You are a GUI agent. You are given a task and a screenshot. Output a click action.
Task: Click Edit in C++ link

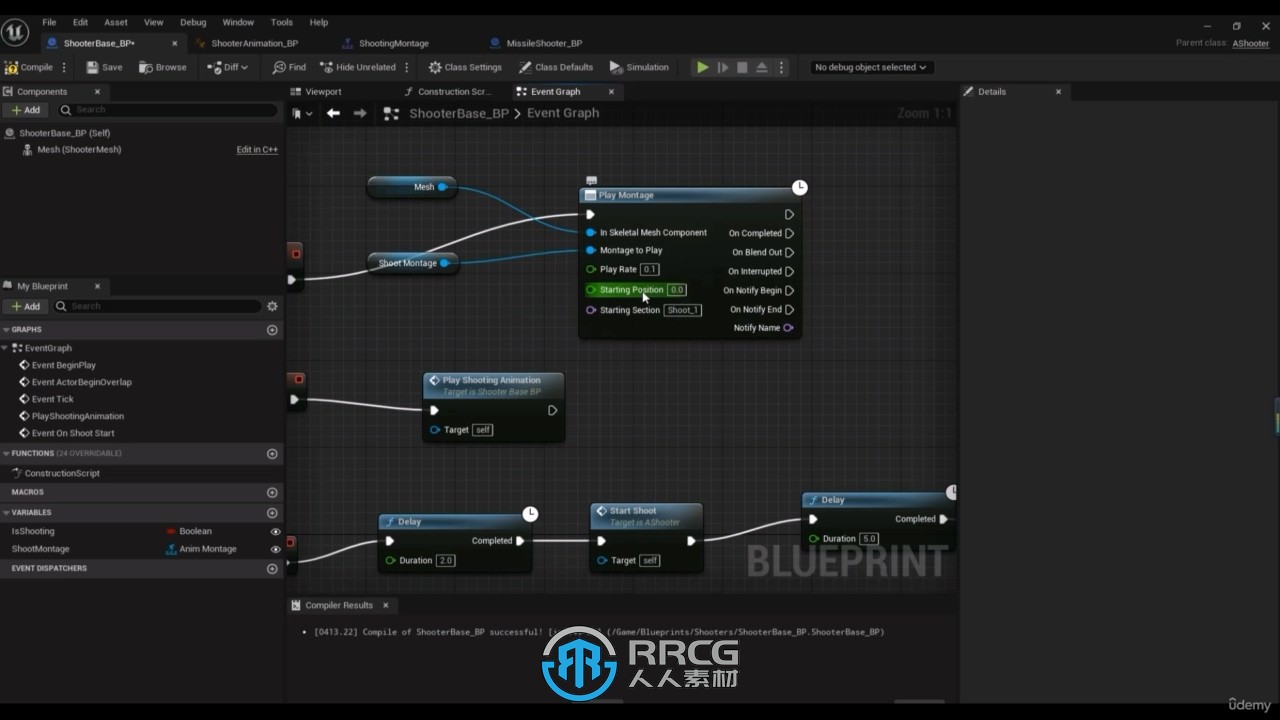257,149
